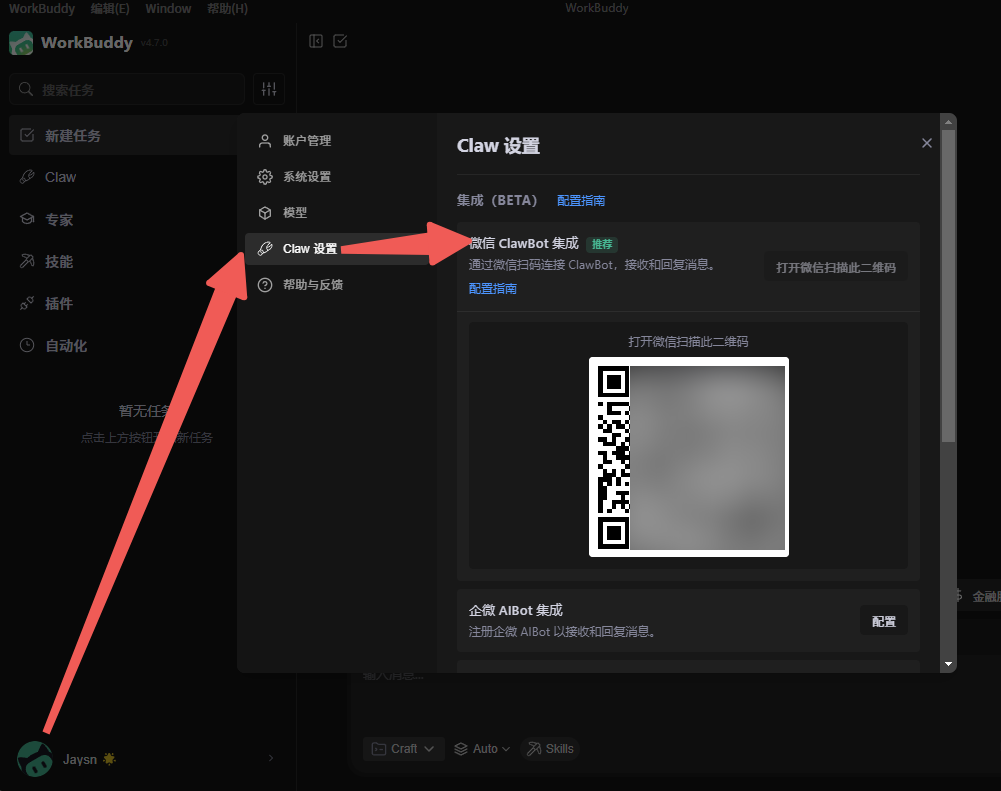Viewport: 1001px width, 791px height.
Task: Click the 打开微信扫描此二维码 button
Action: [x=836, y=267]
